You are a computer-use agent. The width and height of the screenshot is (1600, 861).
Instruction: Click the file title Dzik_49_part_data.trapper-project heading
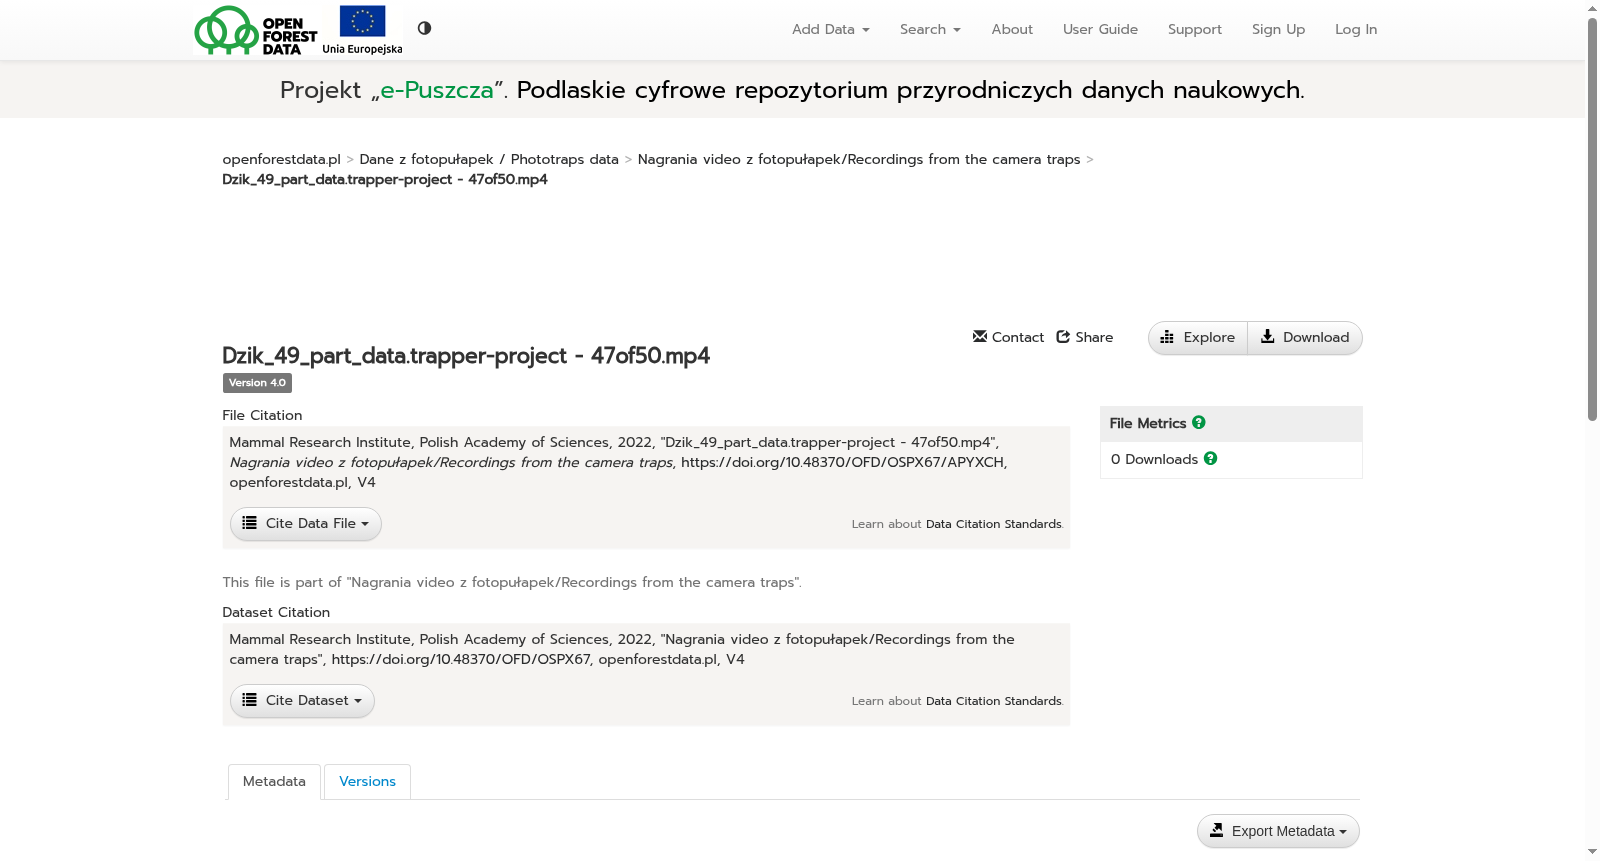(x=466, y=356)
